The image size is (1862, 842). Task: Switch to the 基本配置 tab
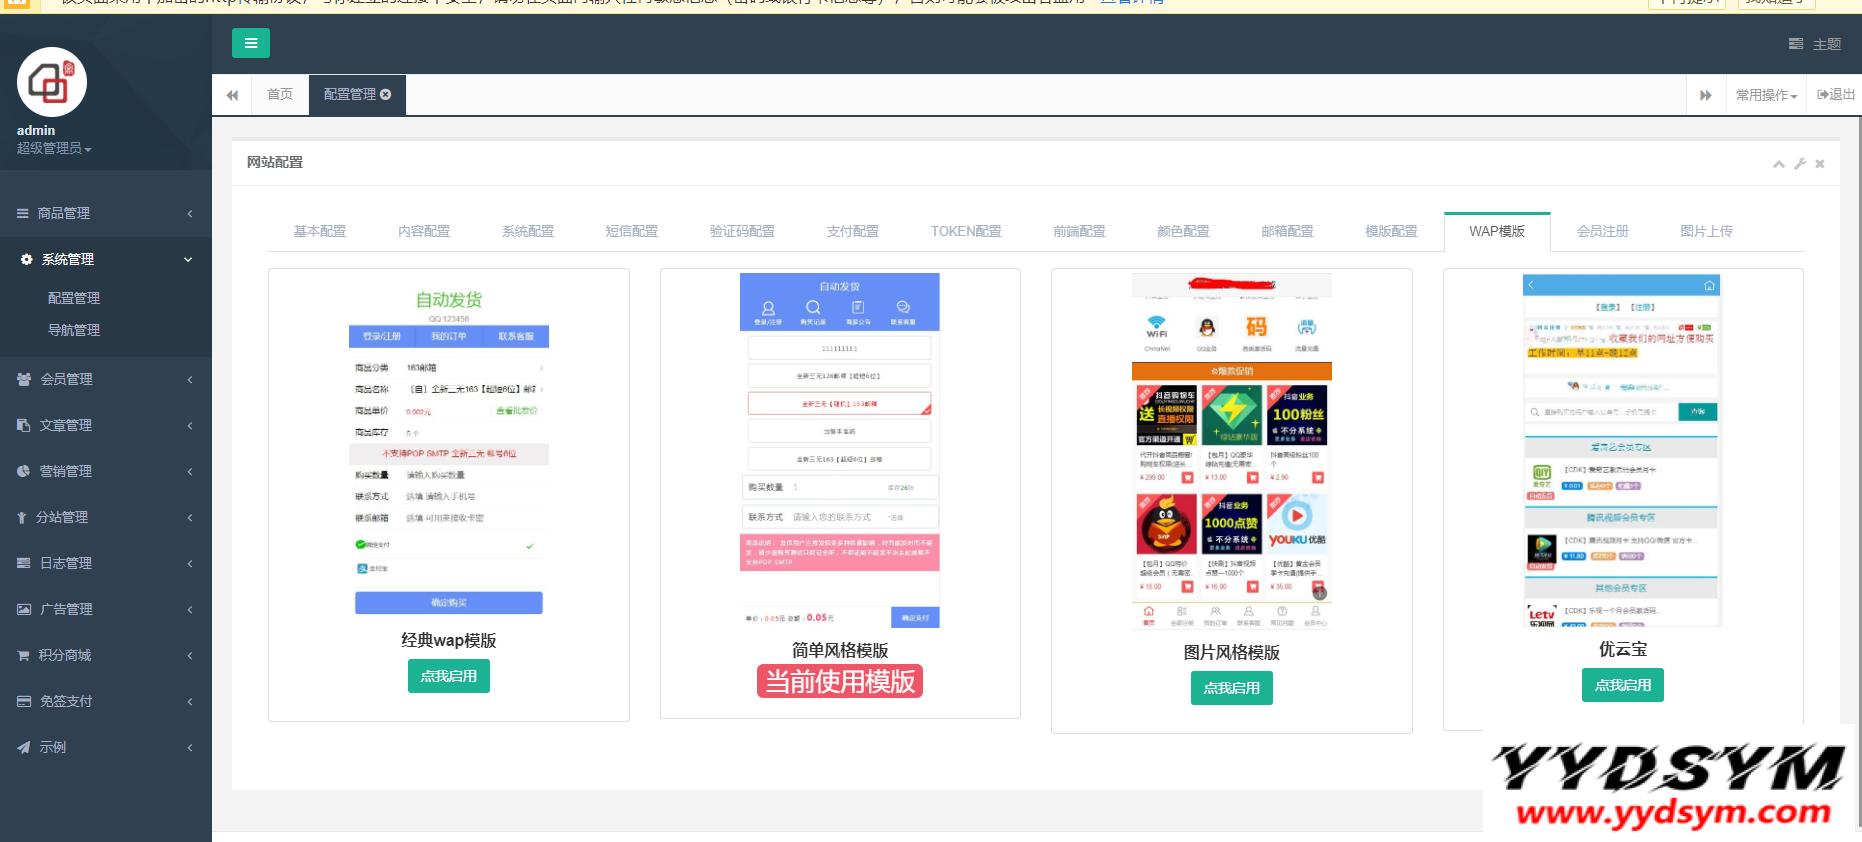(x=320, y=231)
